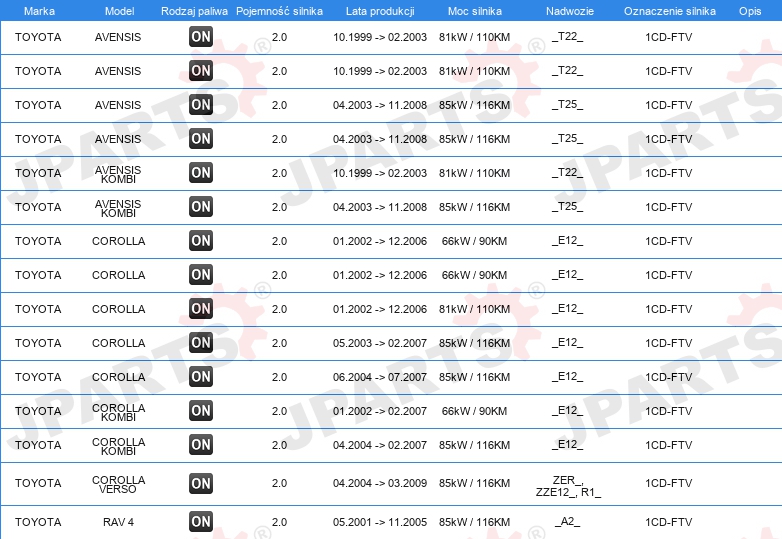Select 85kW / 116KM in RAV 4 row
This screenshot has width=782, height=539.
pos(474,522)
